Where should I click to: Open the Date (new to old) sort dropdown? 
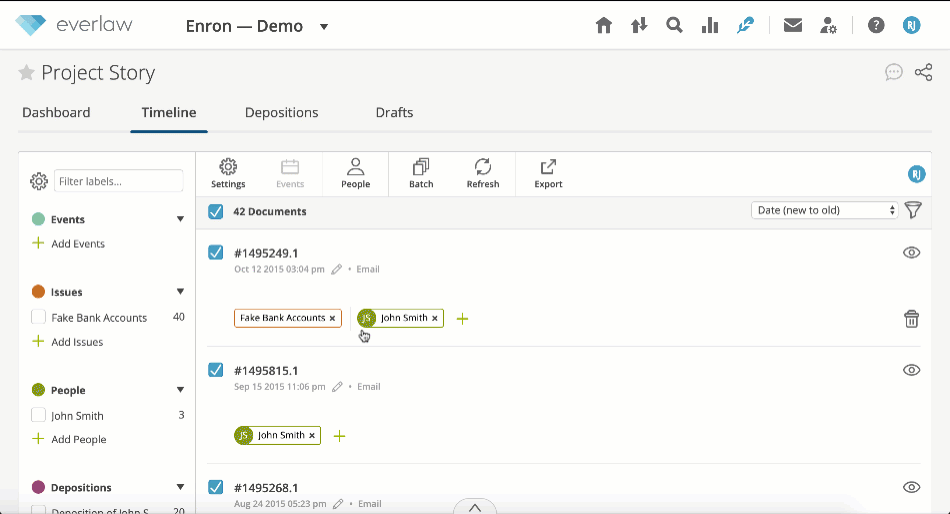point(825,210)
